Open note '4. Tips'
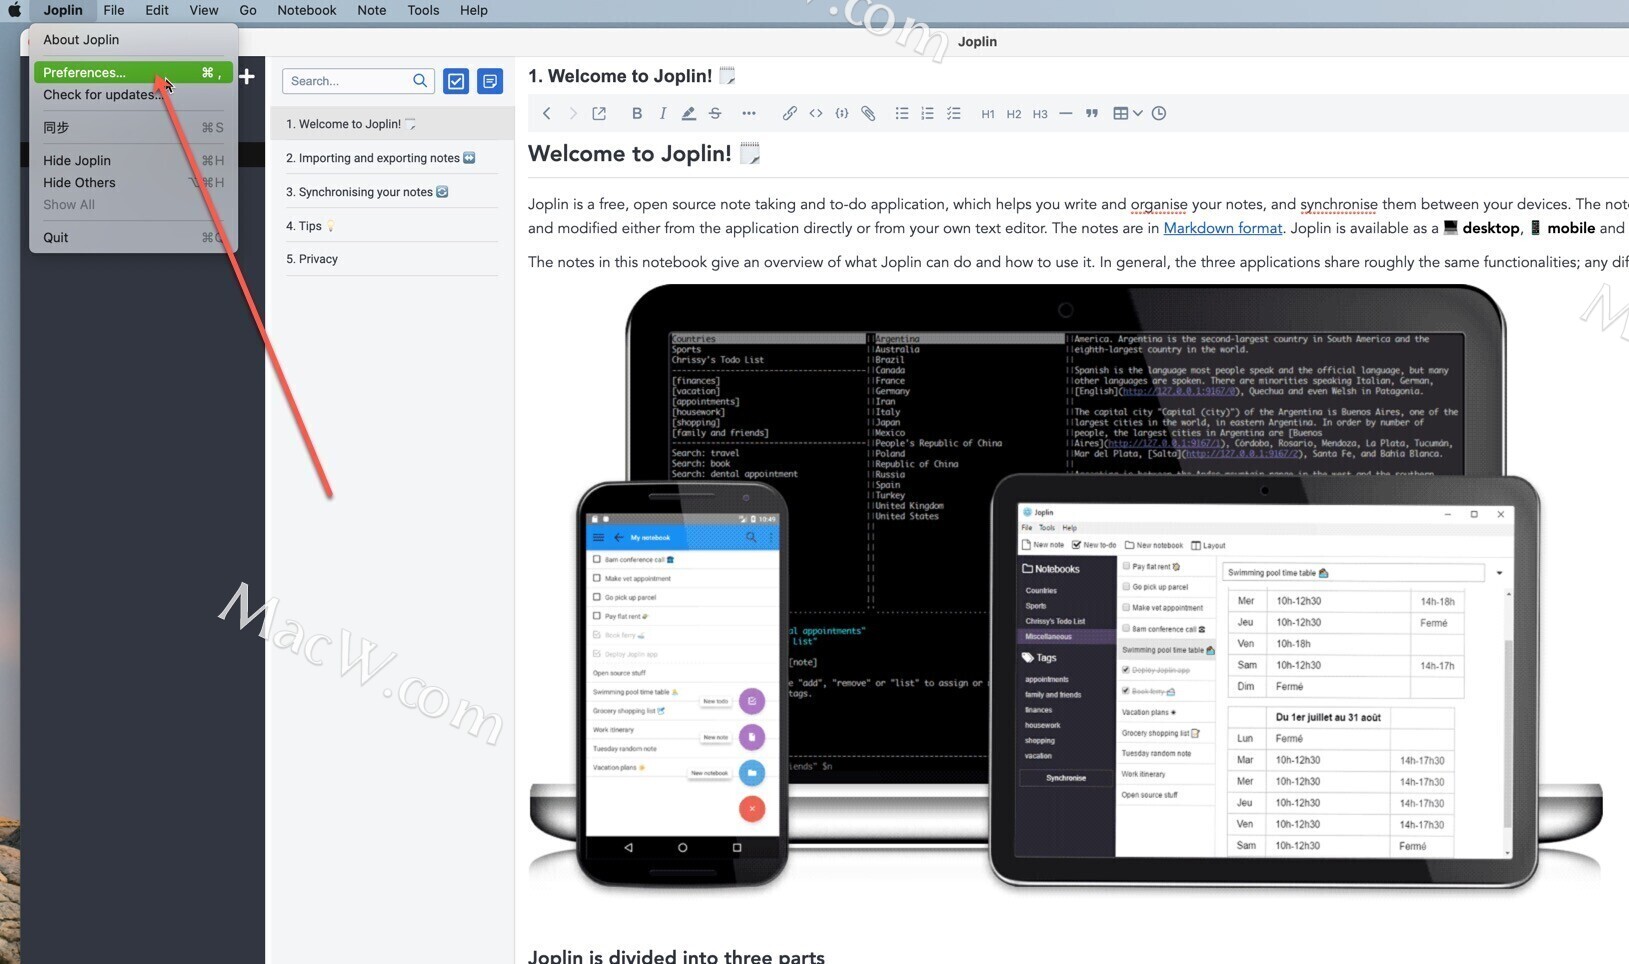This screenshot has width=1629, height=964. click(x=392, y=226)
